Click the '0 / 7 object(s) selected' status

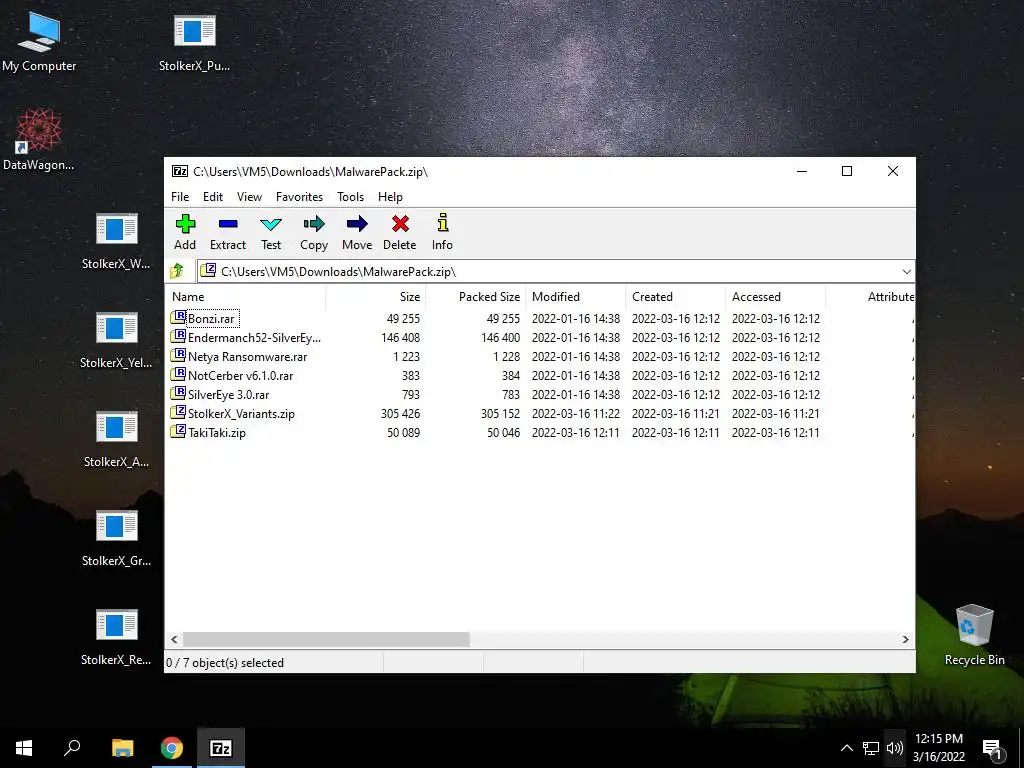point(225,662)
